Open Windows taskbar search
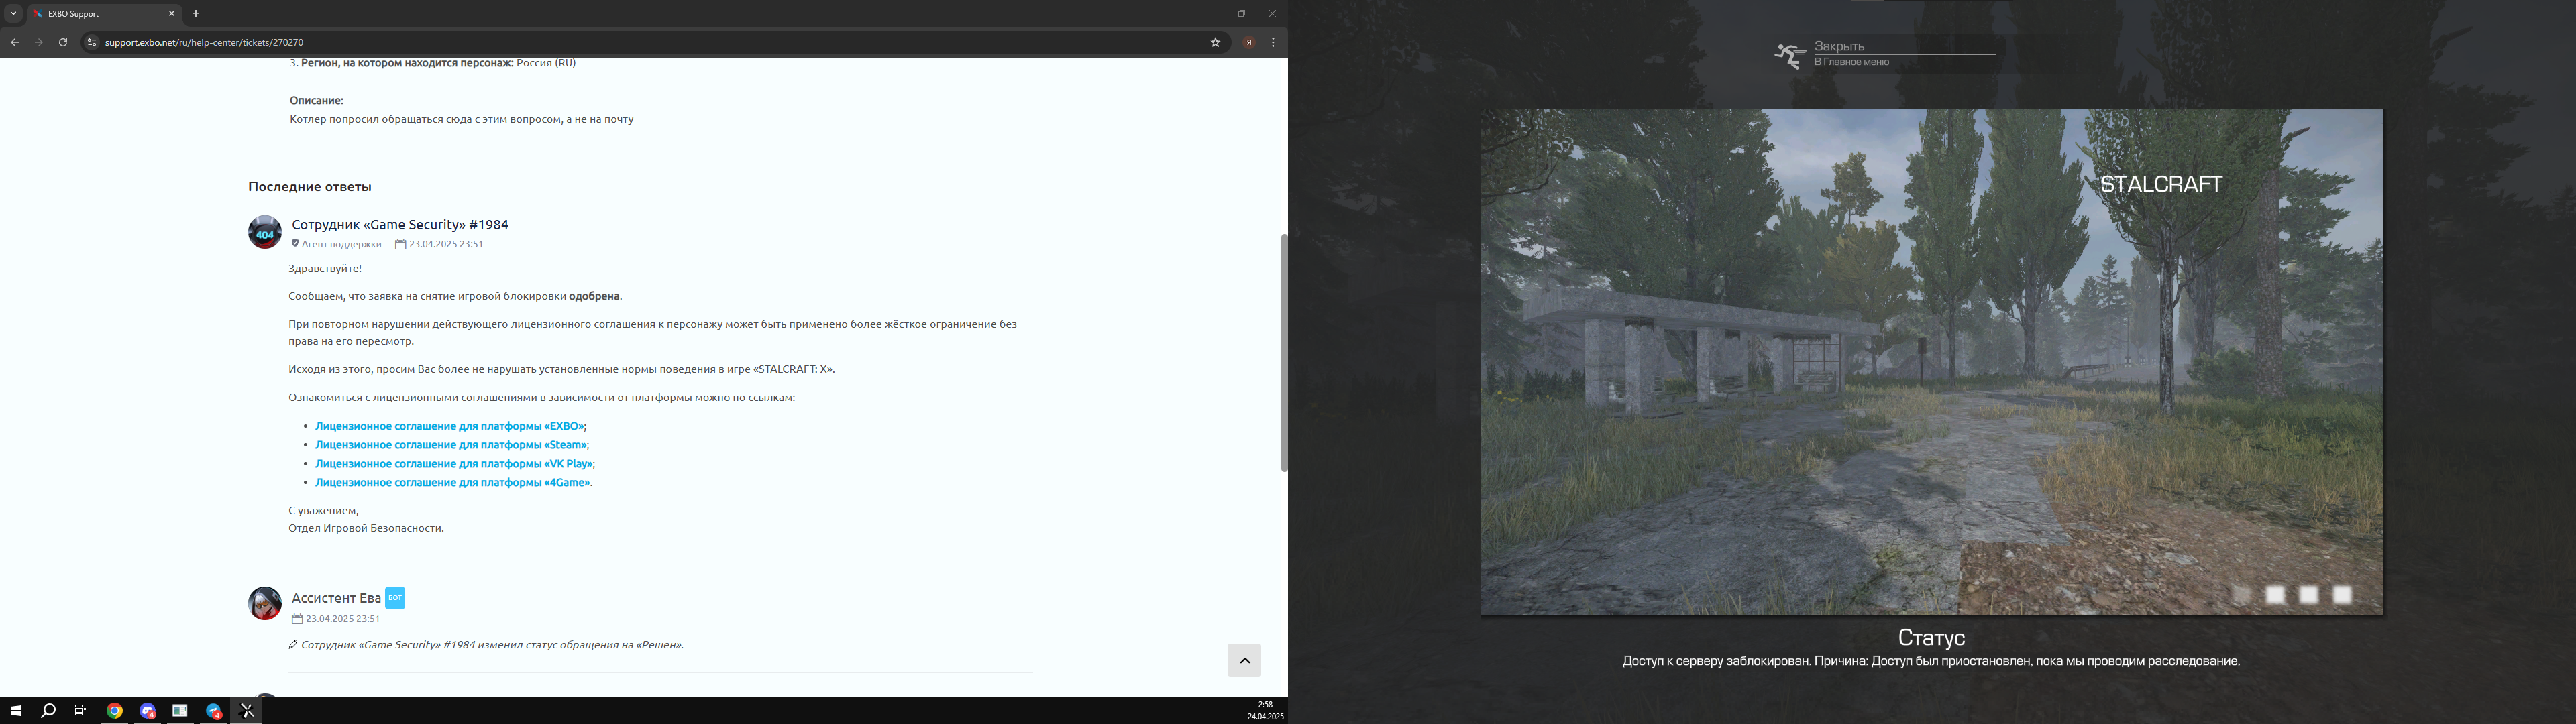The width and height of the screenshot is (2576, 724). coord(48,711)
